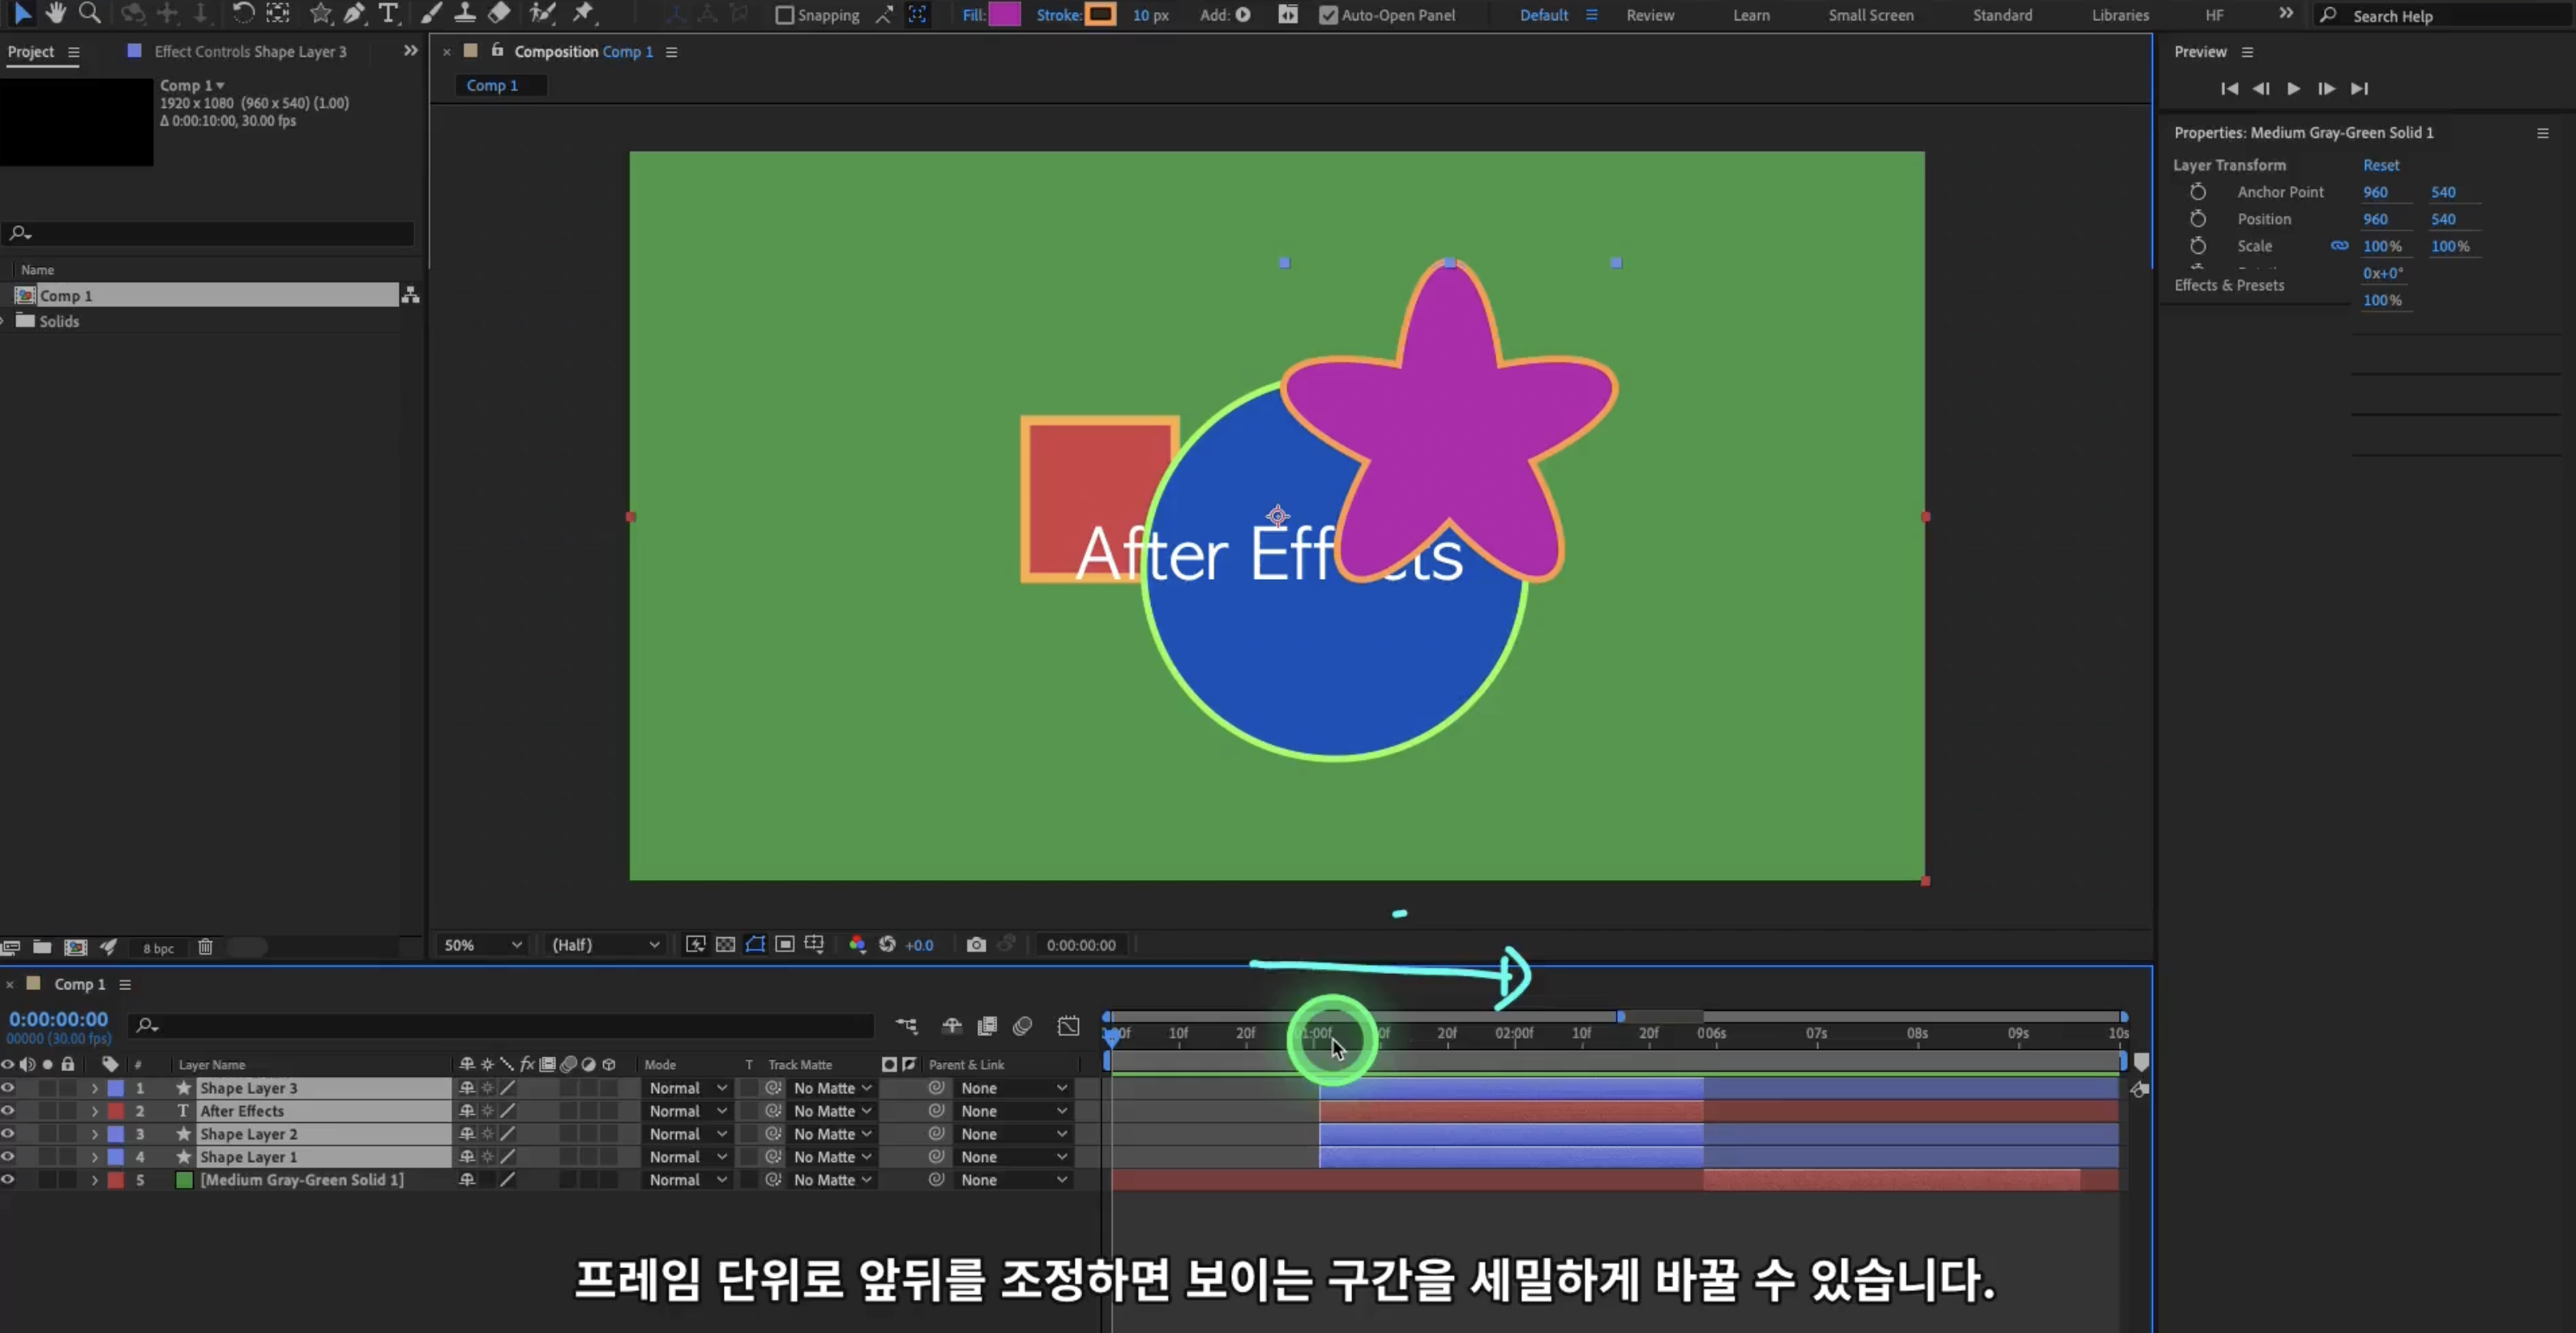2576x1333 pixels.
Task: Play the composition preview
Action: point(2293,89)
